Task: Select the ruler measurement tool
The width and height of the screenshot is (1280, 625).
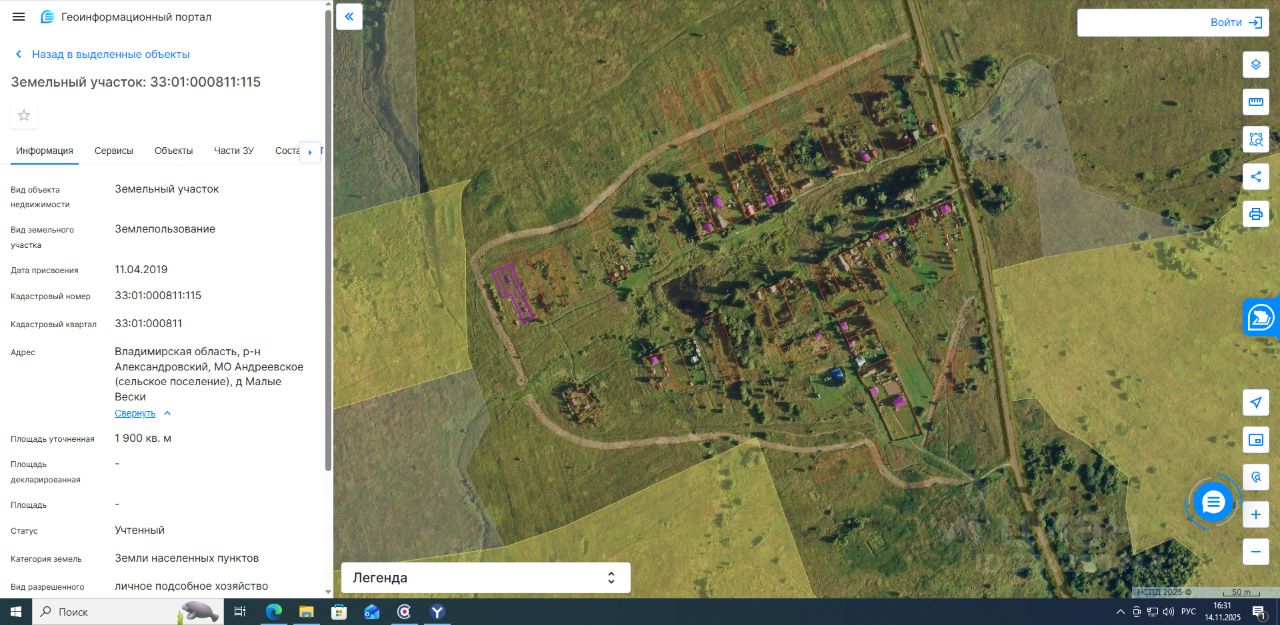Action: [1256, 102]
